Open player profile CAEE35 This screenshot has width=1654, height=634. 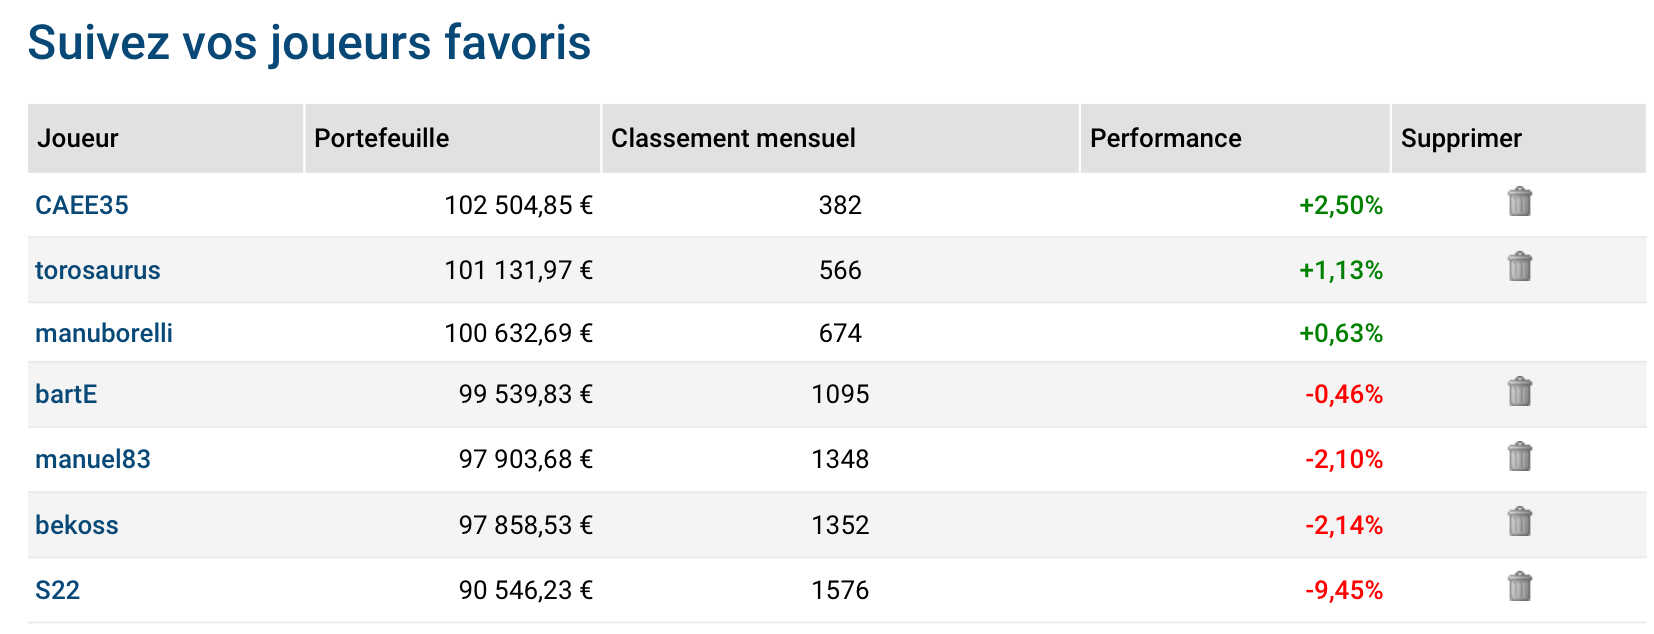point(82,205)
